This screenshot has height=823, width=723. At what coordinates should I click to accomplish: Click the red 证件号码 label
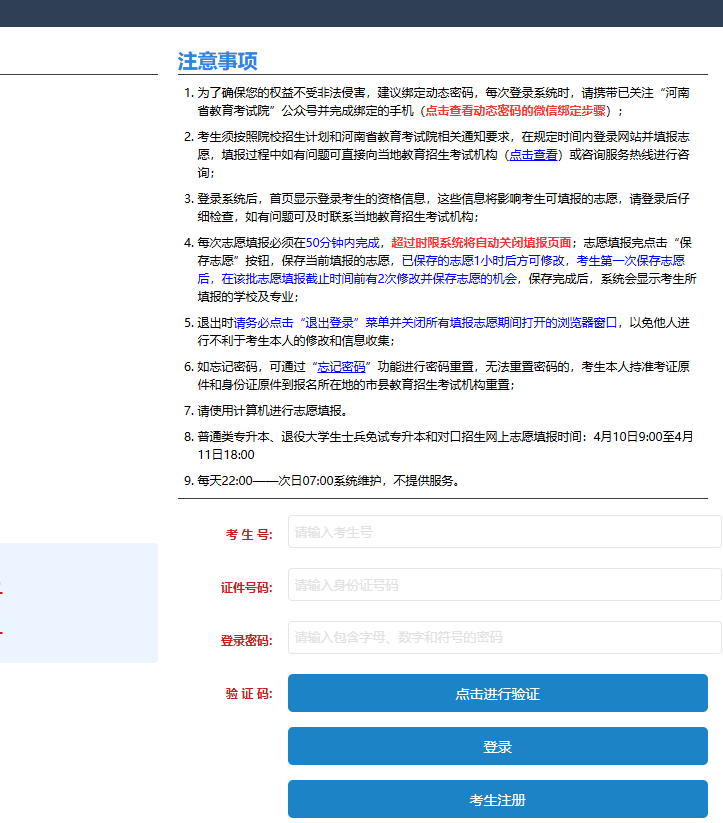click(246, 587)
